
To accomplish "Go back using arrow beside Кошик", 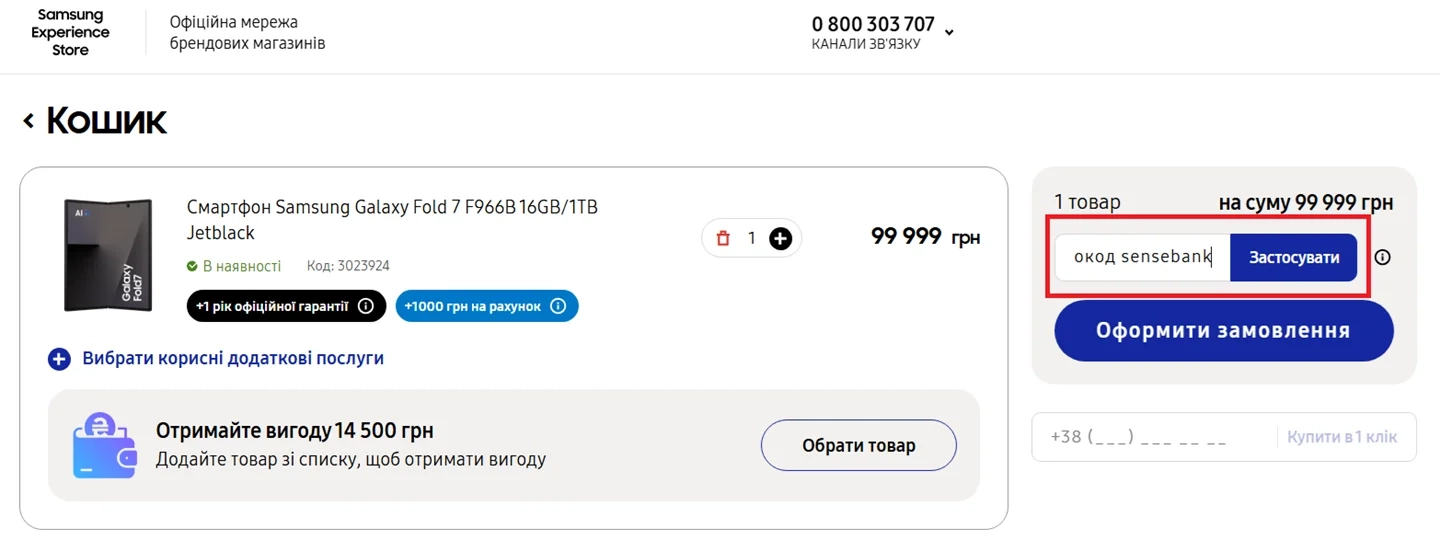I will 29,121.
